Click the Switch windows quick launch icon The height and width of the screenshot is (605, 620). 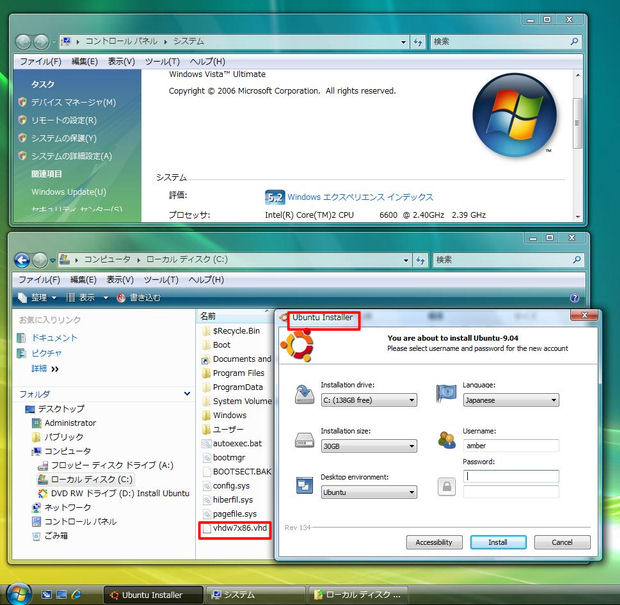61,594
